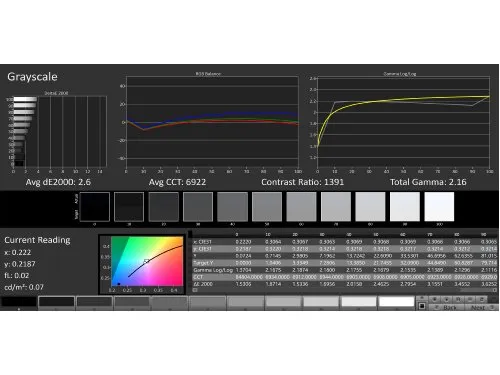
Task: Click the second round icon above the Back button
Action: click(x=447, y=299)
